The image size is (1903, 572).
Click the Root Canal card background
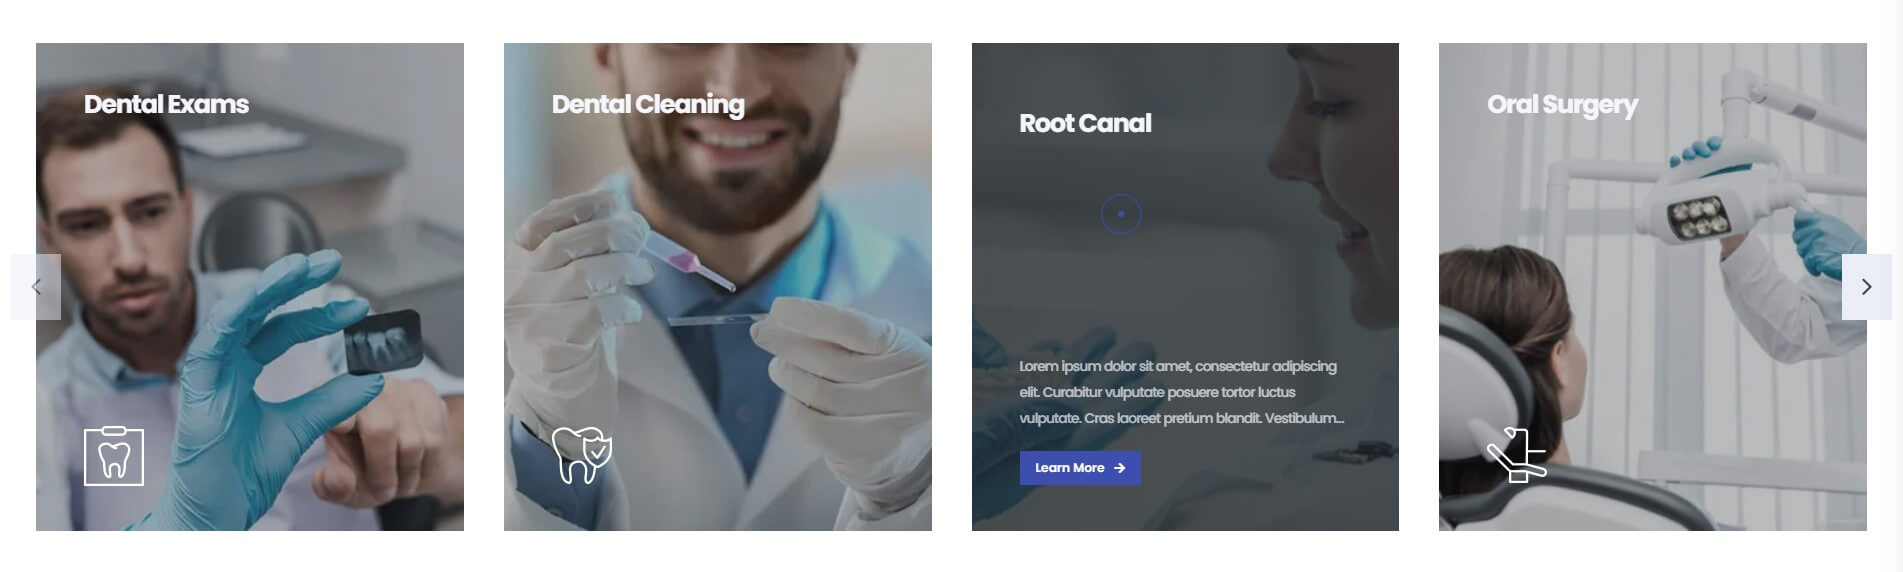pos(1185,287)
